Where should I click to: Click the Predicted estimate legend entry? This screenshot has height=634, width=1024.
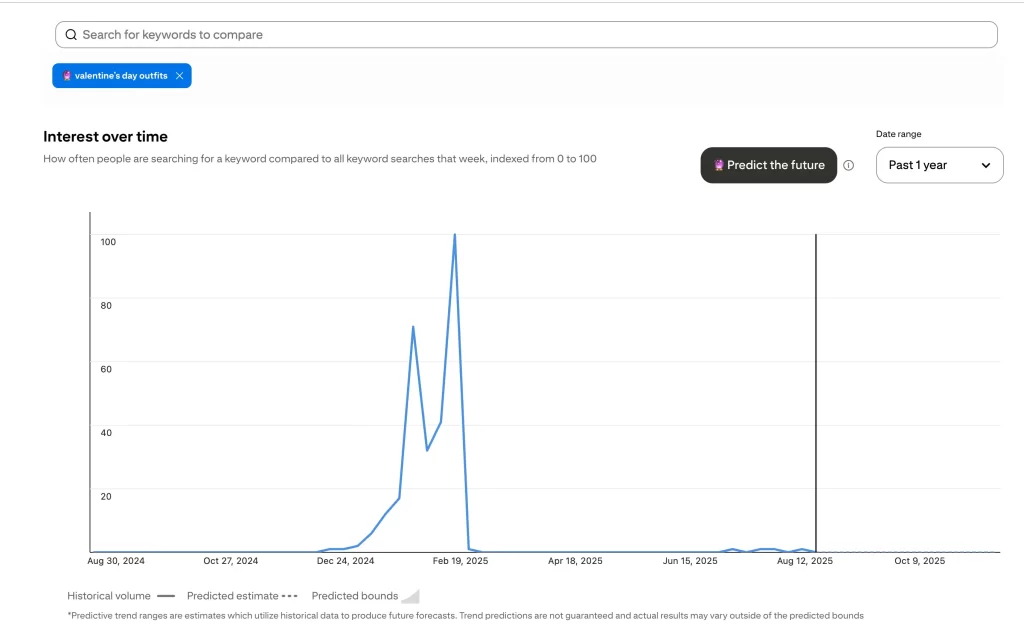[x=242, y=595]
